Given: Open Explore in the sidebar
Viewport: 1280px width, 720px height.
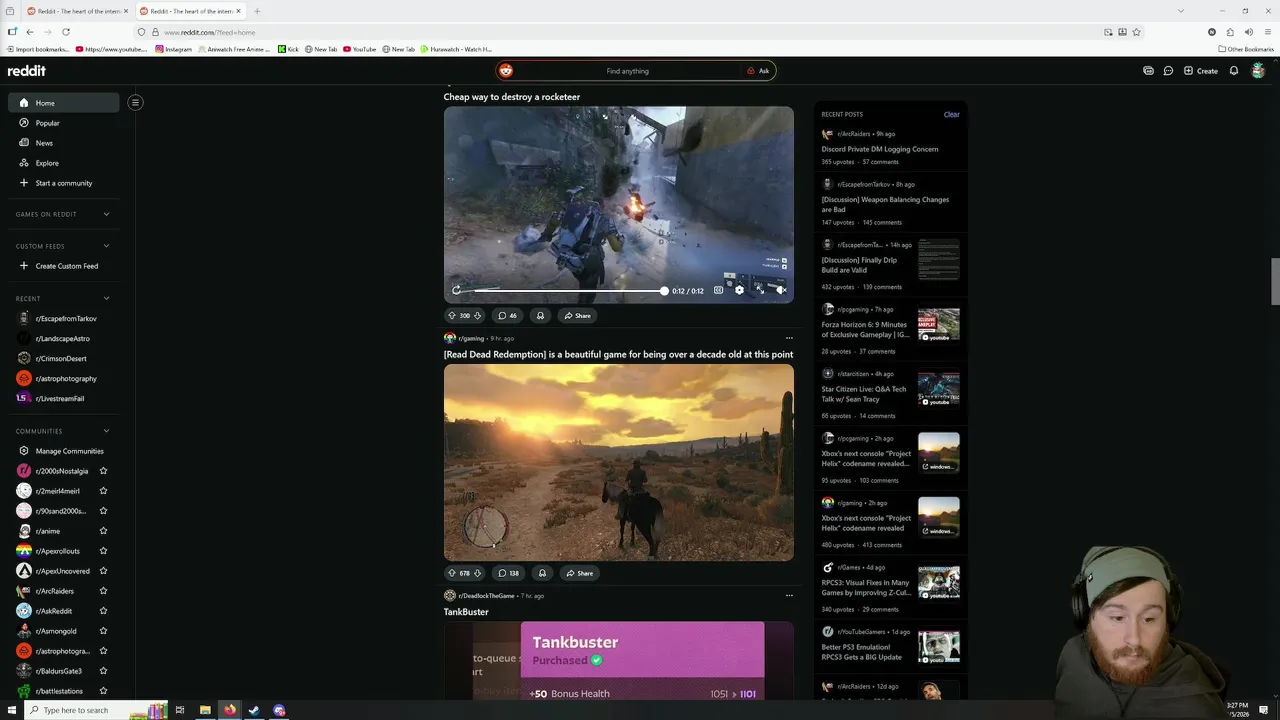Looking at the screenshot, I should [63, 163].
